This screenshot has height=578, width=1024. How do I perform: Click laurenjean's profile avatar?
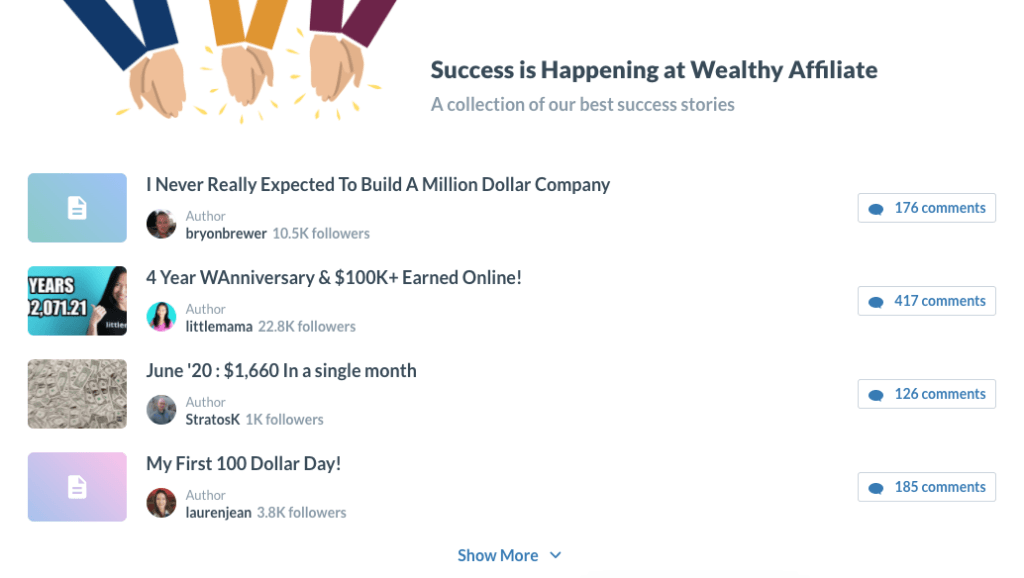pos(161,503)
